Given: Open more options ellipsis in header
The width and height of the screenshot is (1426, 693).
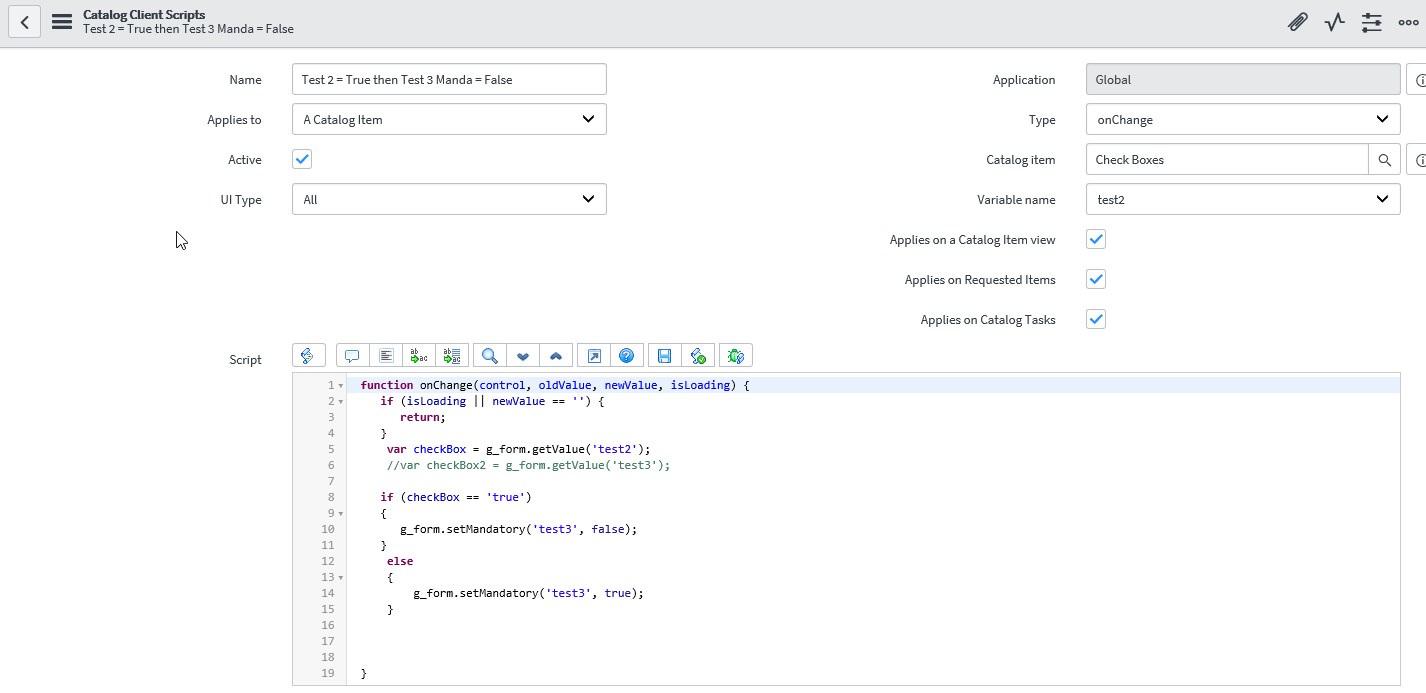Looking at the screenshot, I should point(1408,22).
